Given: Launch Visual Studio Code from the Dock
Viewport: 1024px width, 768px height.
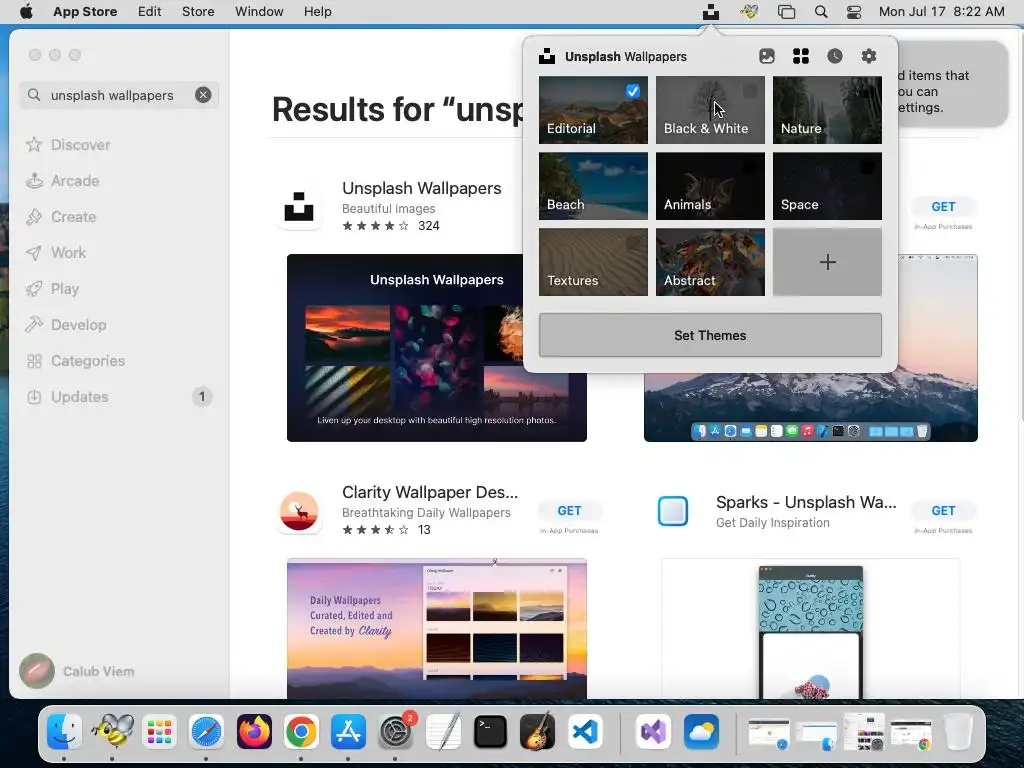Looking at the screenshot, I should coord(585,731).
